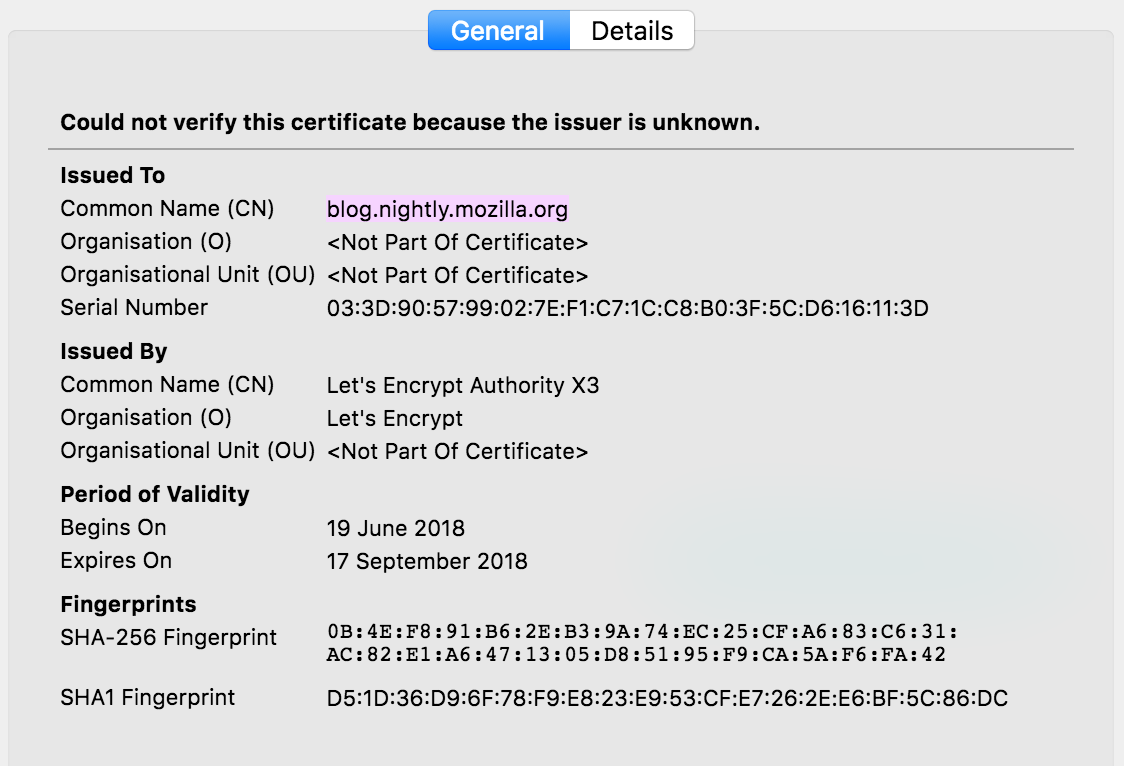1124x766 pixels.
Task: Click the Issued To section heading
Action: [x=113, y=176]
